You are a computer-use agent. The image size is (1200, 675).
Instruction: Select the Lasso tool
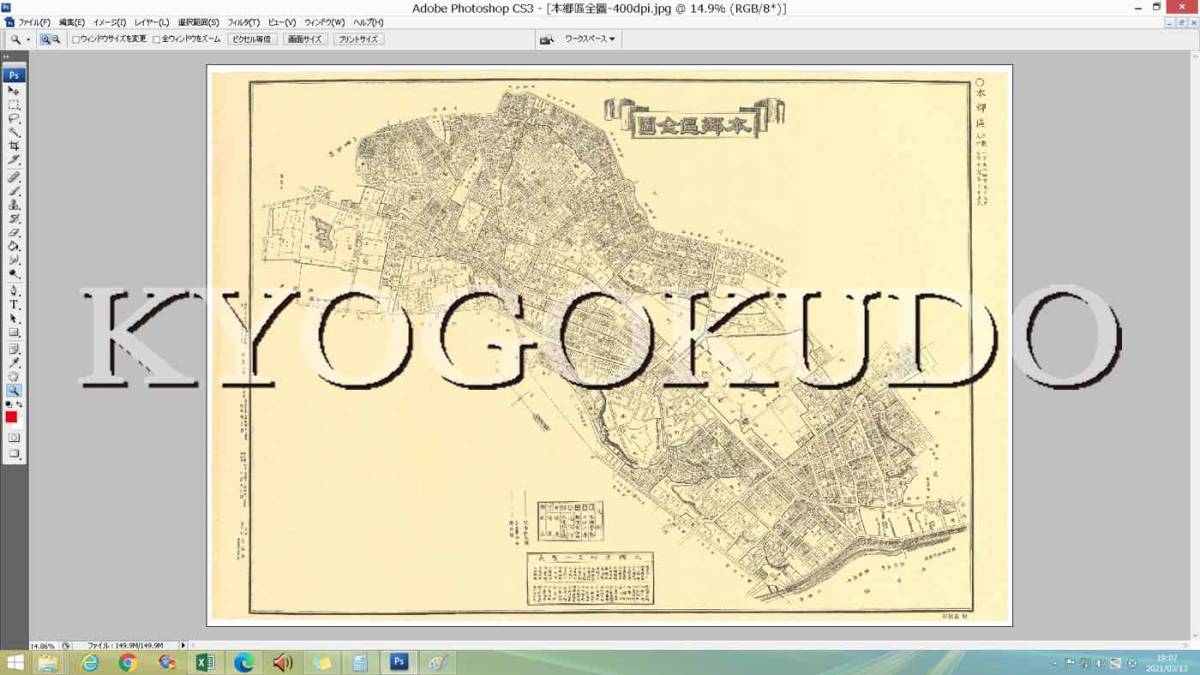pyautogui.click(x=14, y=118)
